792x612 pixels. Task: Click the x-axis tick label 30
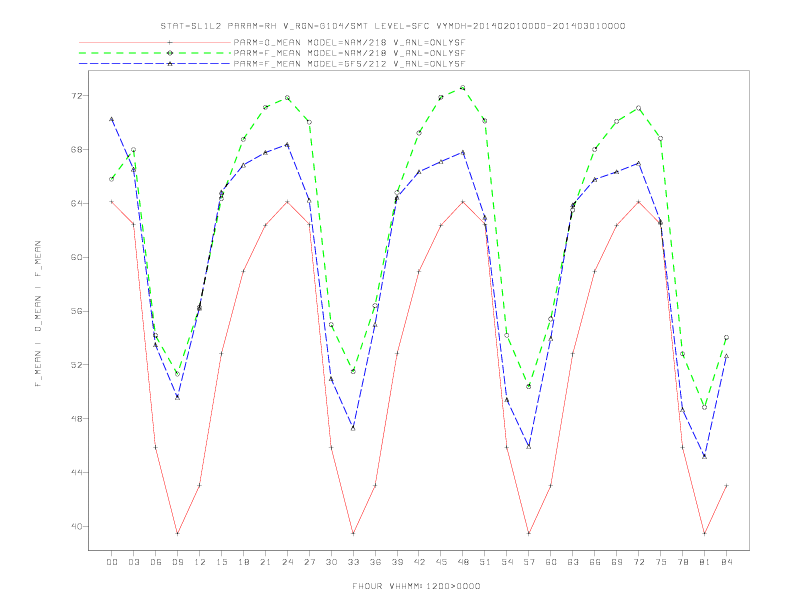pyautogui.click(x=331, y=562)
